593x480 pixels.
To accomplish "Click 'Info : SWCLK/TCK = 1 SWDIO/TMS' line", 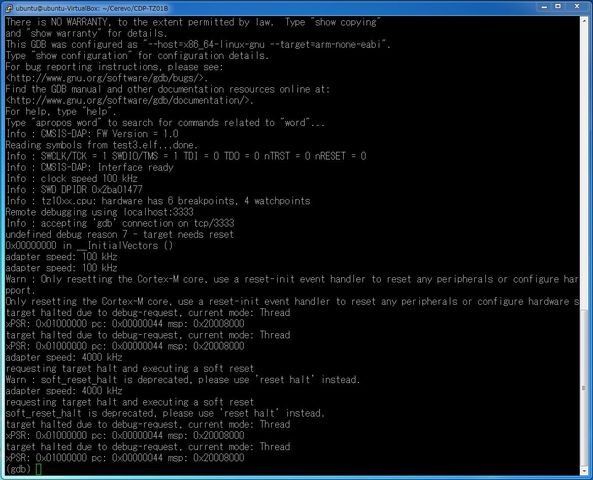I will pyautogui.click(x=186, y=156).
